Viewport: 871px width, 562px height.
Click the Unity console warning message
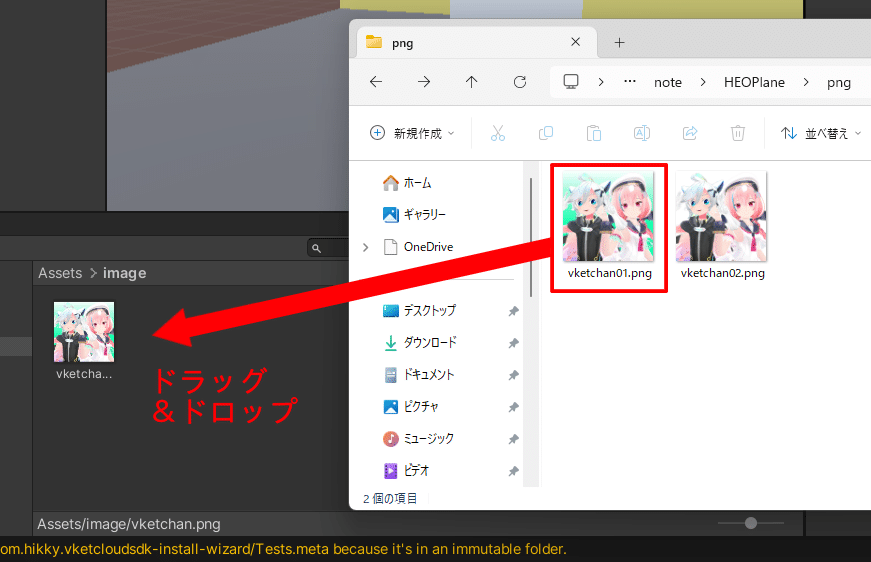click(283, 549)
